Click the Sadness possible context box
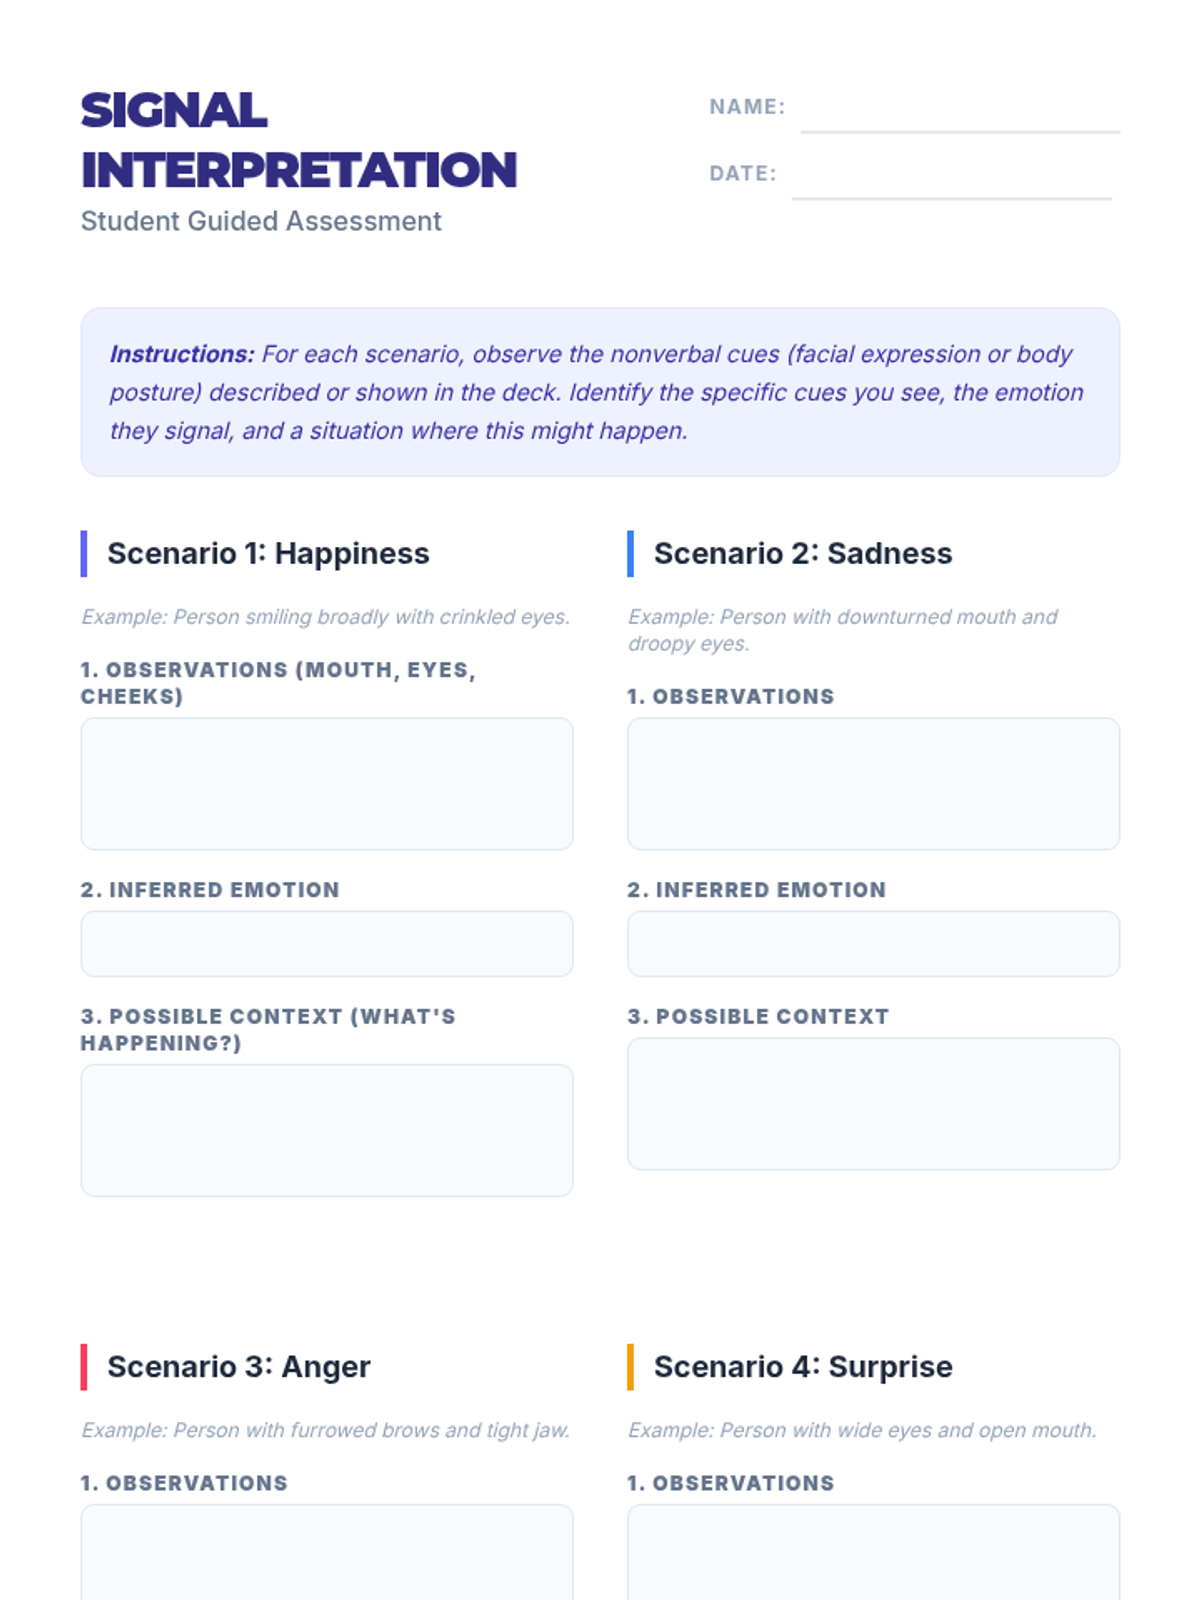The height and width of the screenshot is (1600, 1200). pyautogui.click(x=873, y=1103)
